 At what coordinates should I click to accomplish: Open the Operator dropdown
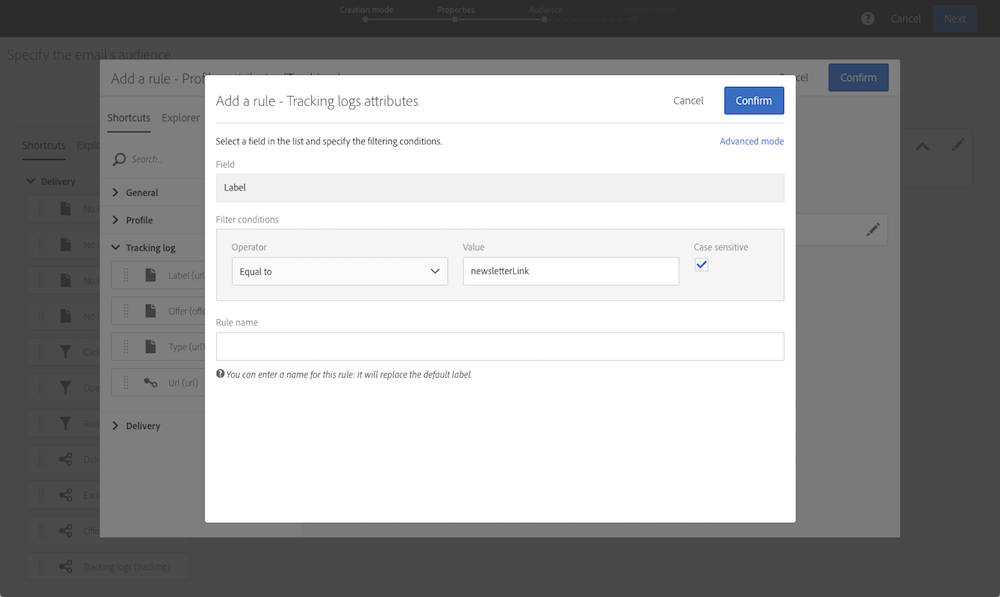pyautogui.click(x=339, y=271)
